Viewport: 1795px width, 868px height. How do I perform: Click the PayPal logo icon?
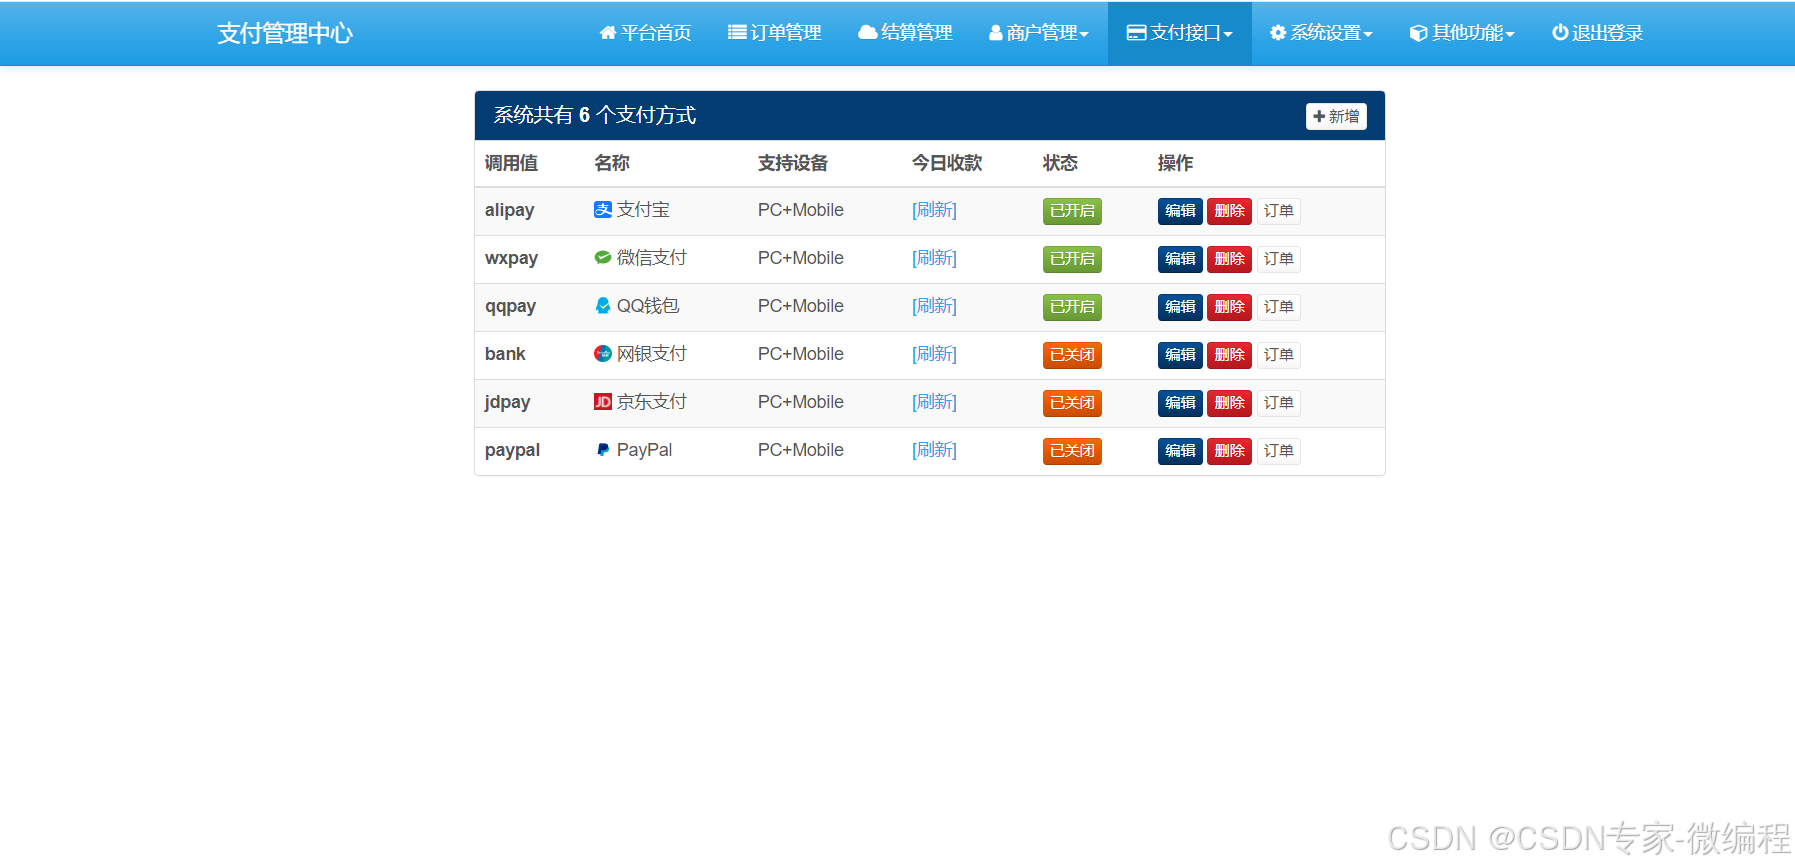pos(603,450)
